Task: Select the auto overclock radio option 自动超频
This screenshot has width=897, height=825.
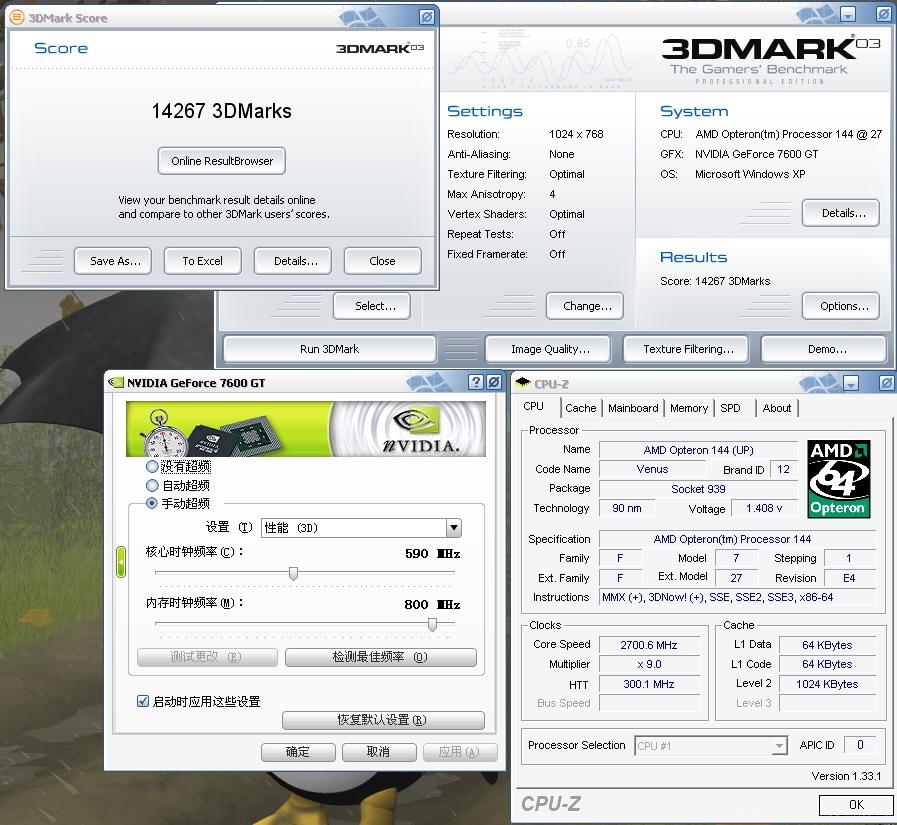Action: point(152,485)
